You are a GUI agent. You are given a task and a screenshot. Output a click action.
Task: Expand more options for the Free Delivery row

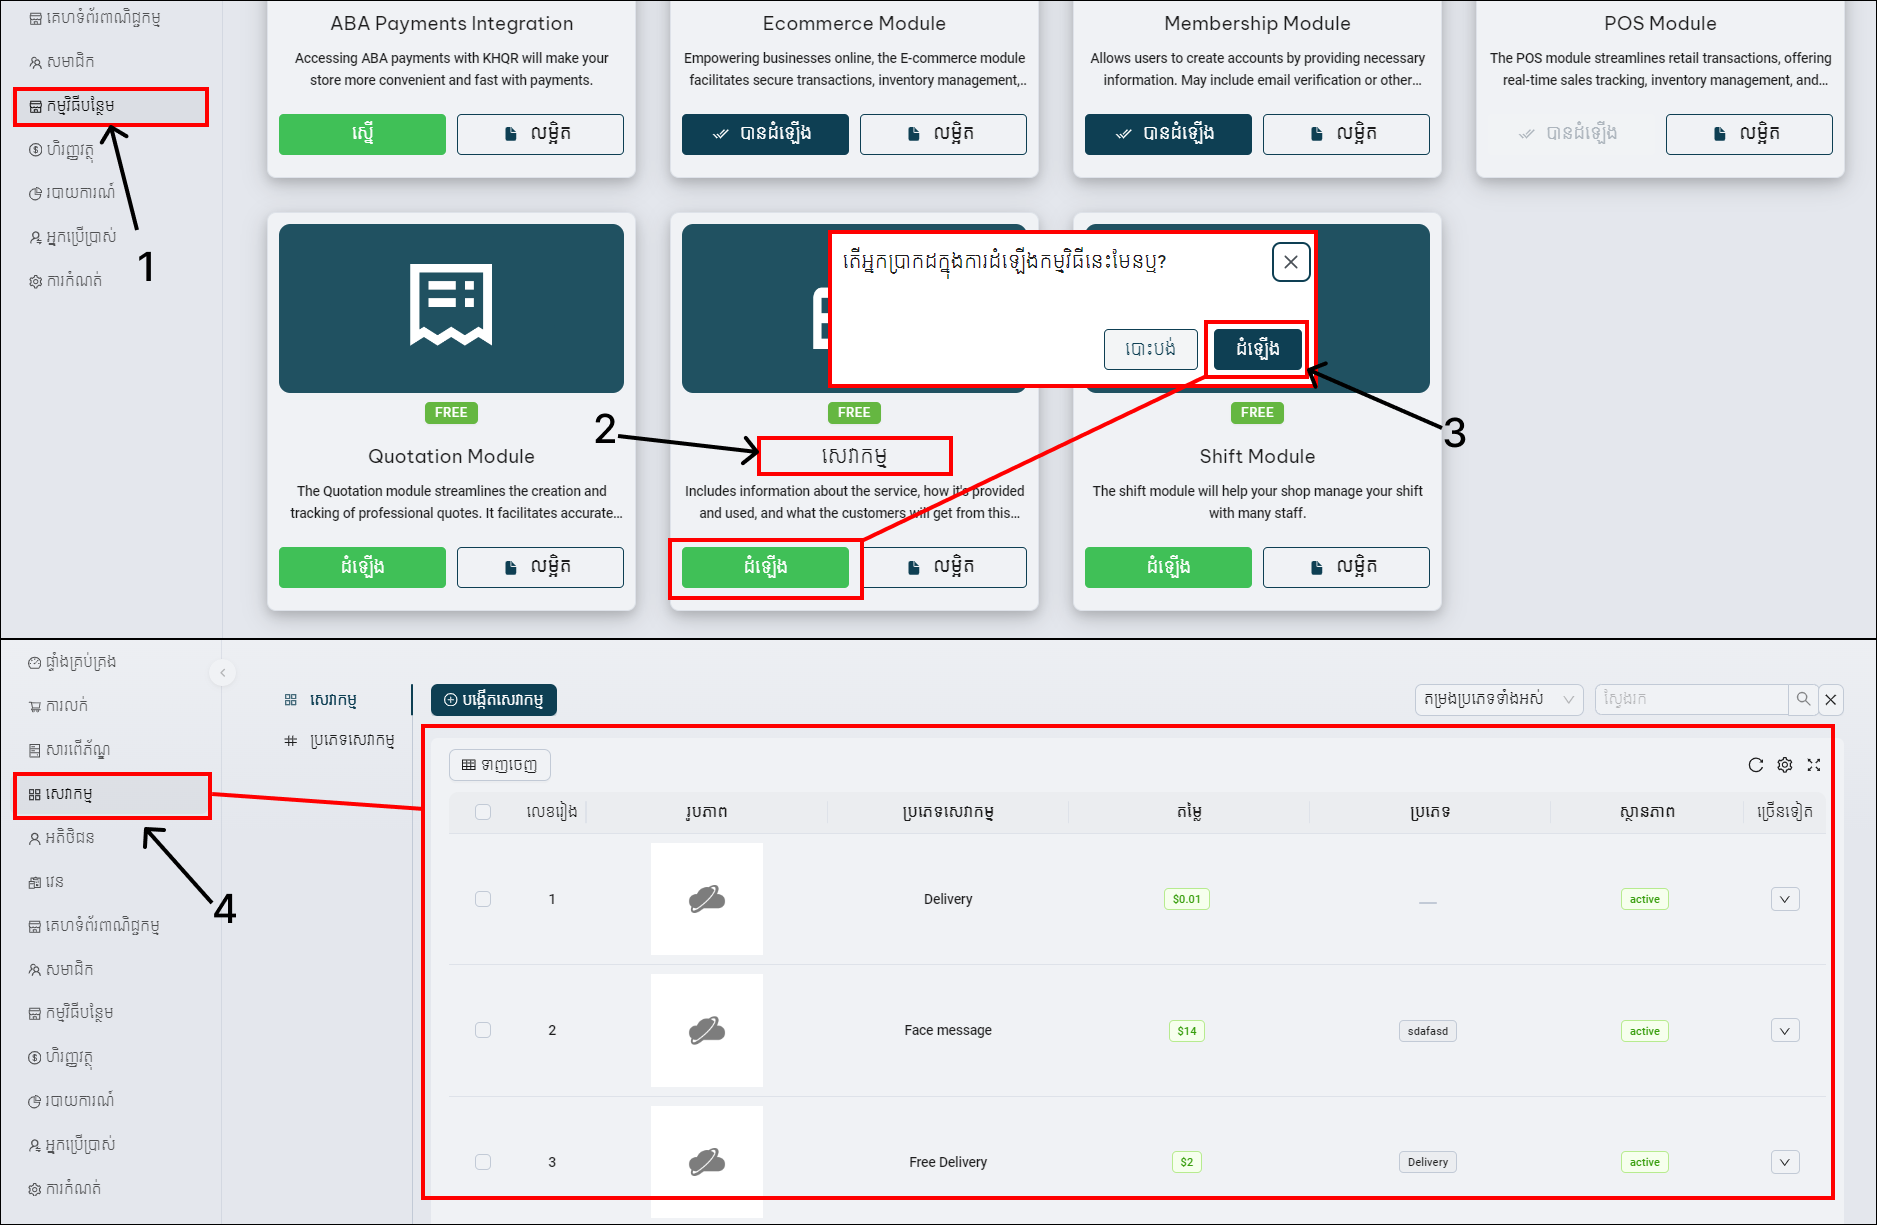pyautogui.click(x=1785, y=1162)
